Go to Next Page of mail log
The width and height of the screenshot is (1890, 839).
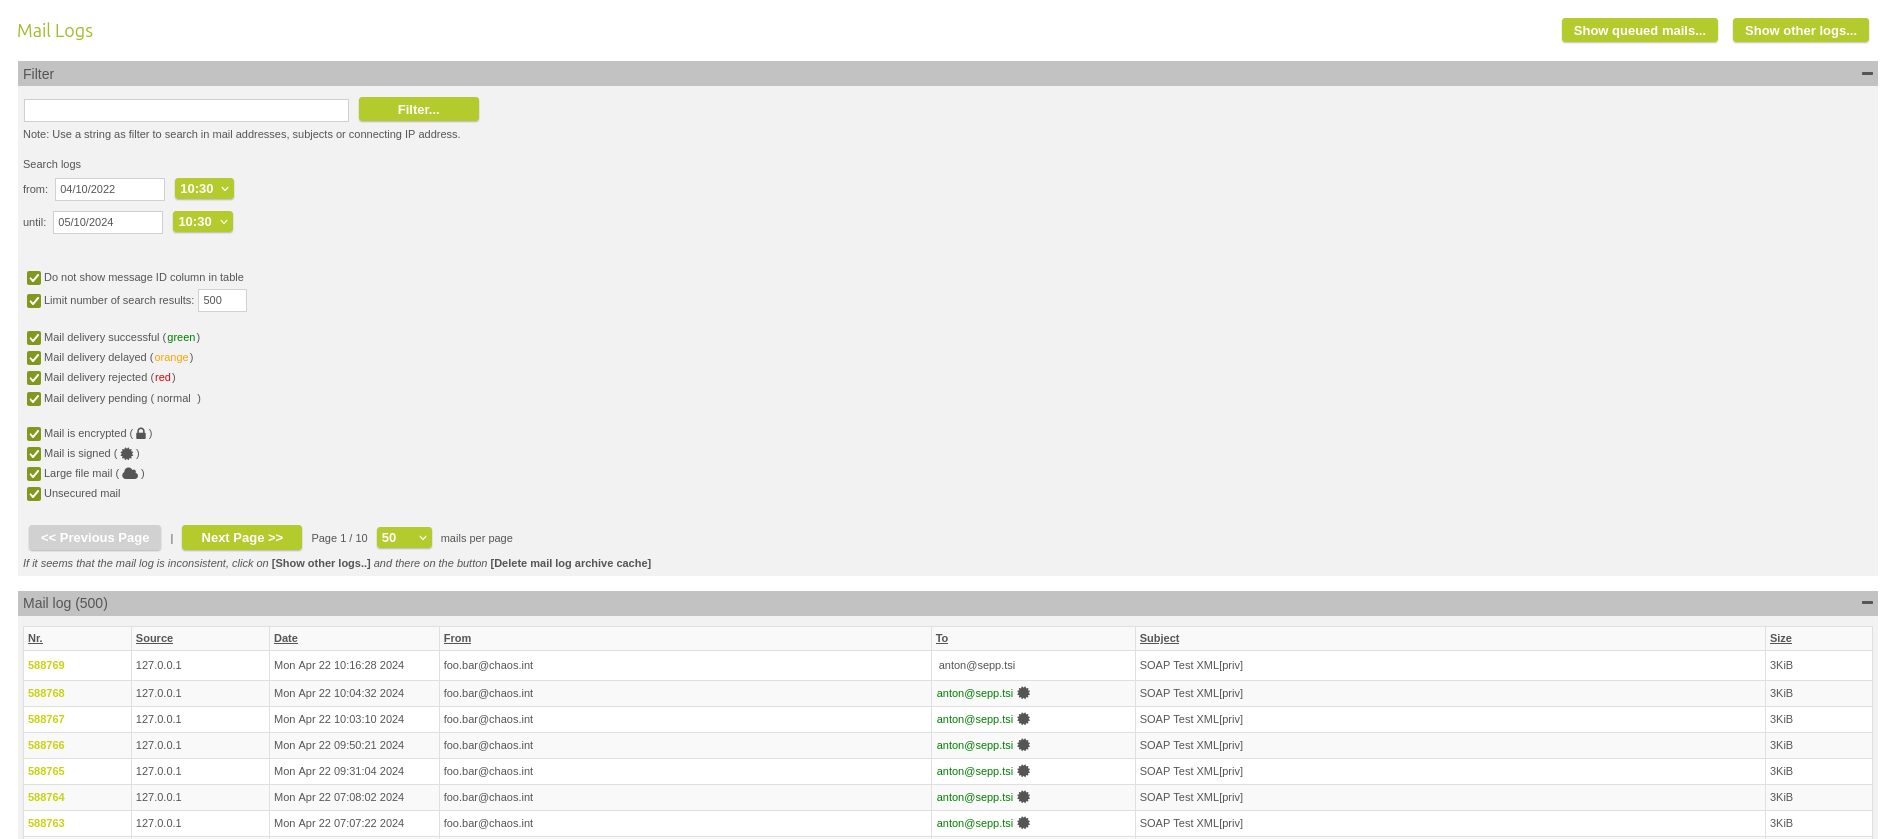pos(241,538)
